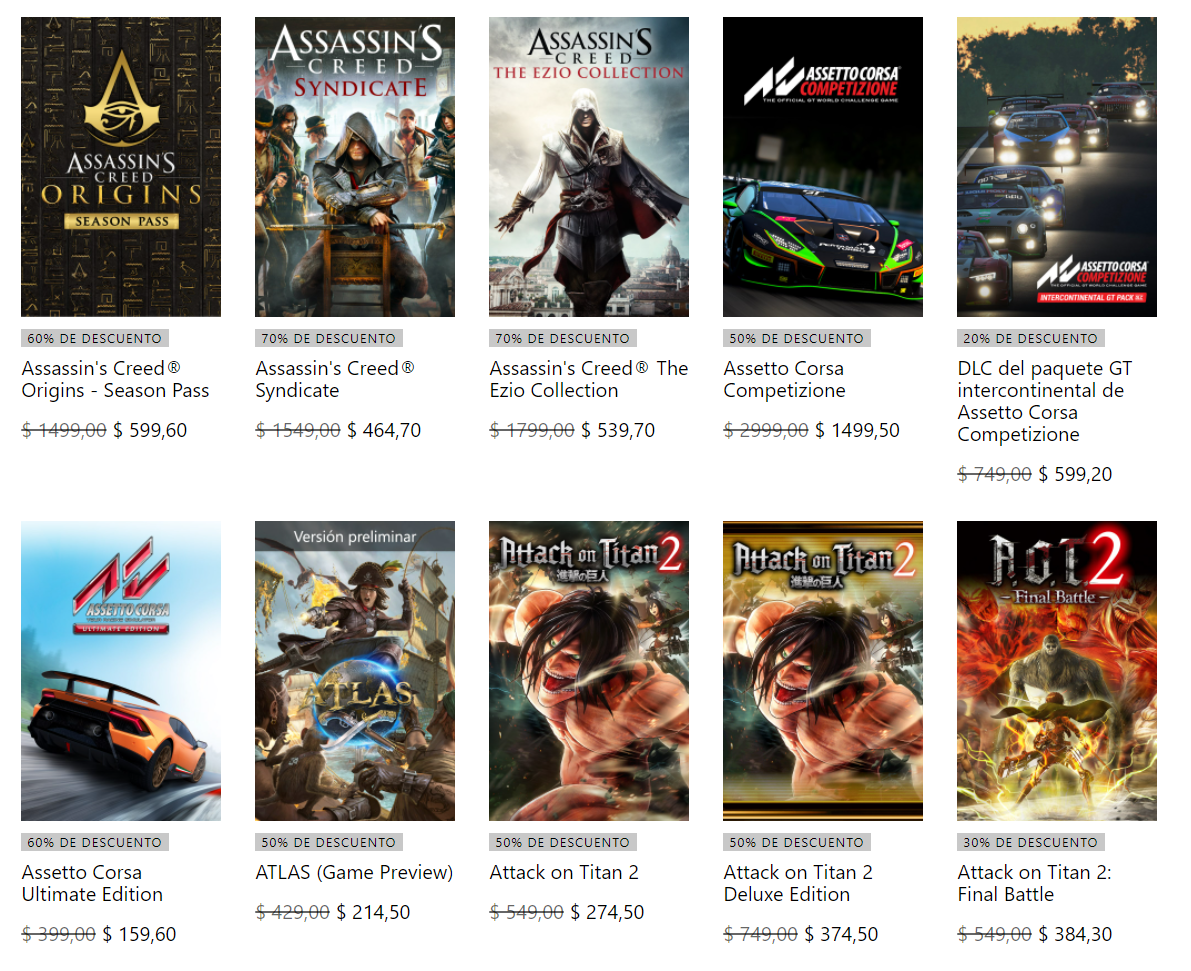Open A.O.T. 2 Final Battle cover image
Screen dimensions: 1191x971
(1057, 670)
